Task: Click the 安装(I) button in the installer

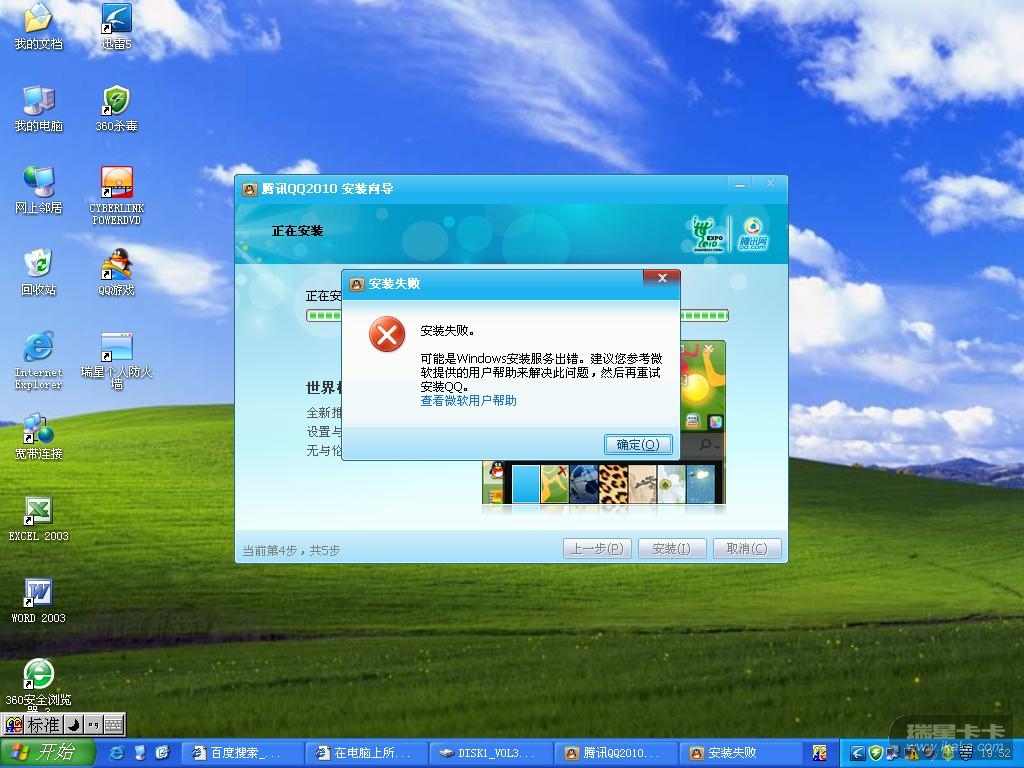Action: click(671, 549)
